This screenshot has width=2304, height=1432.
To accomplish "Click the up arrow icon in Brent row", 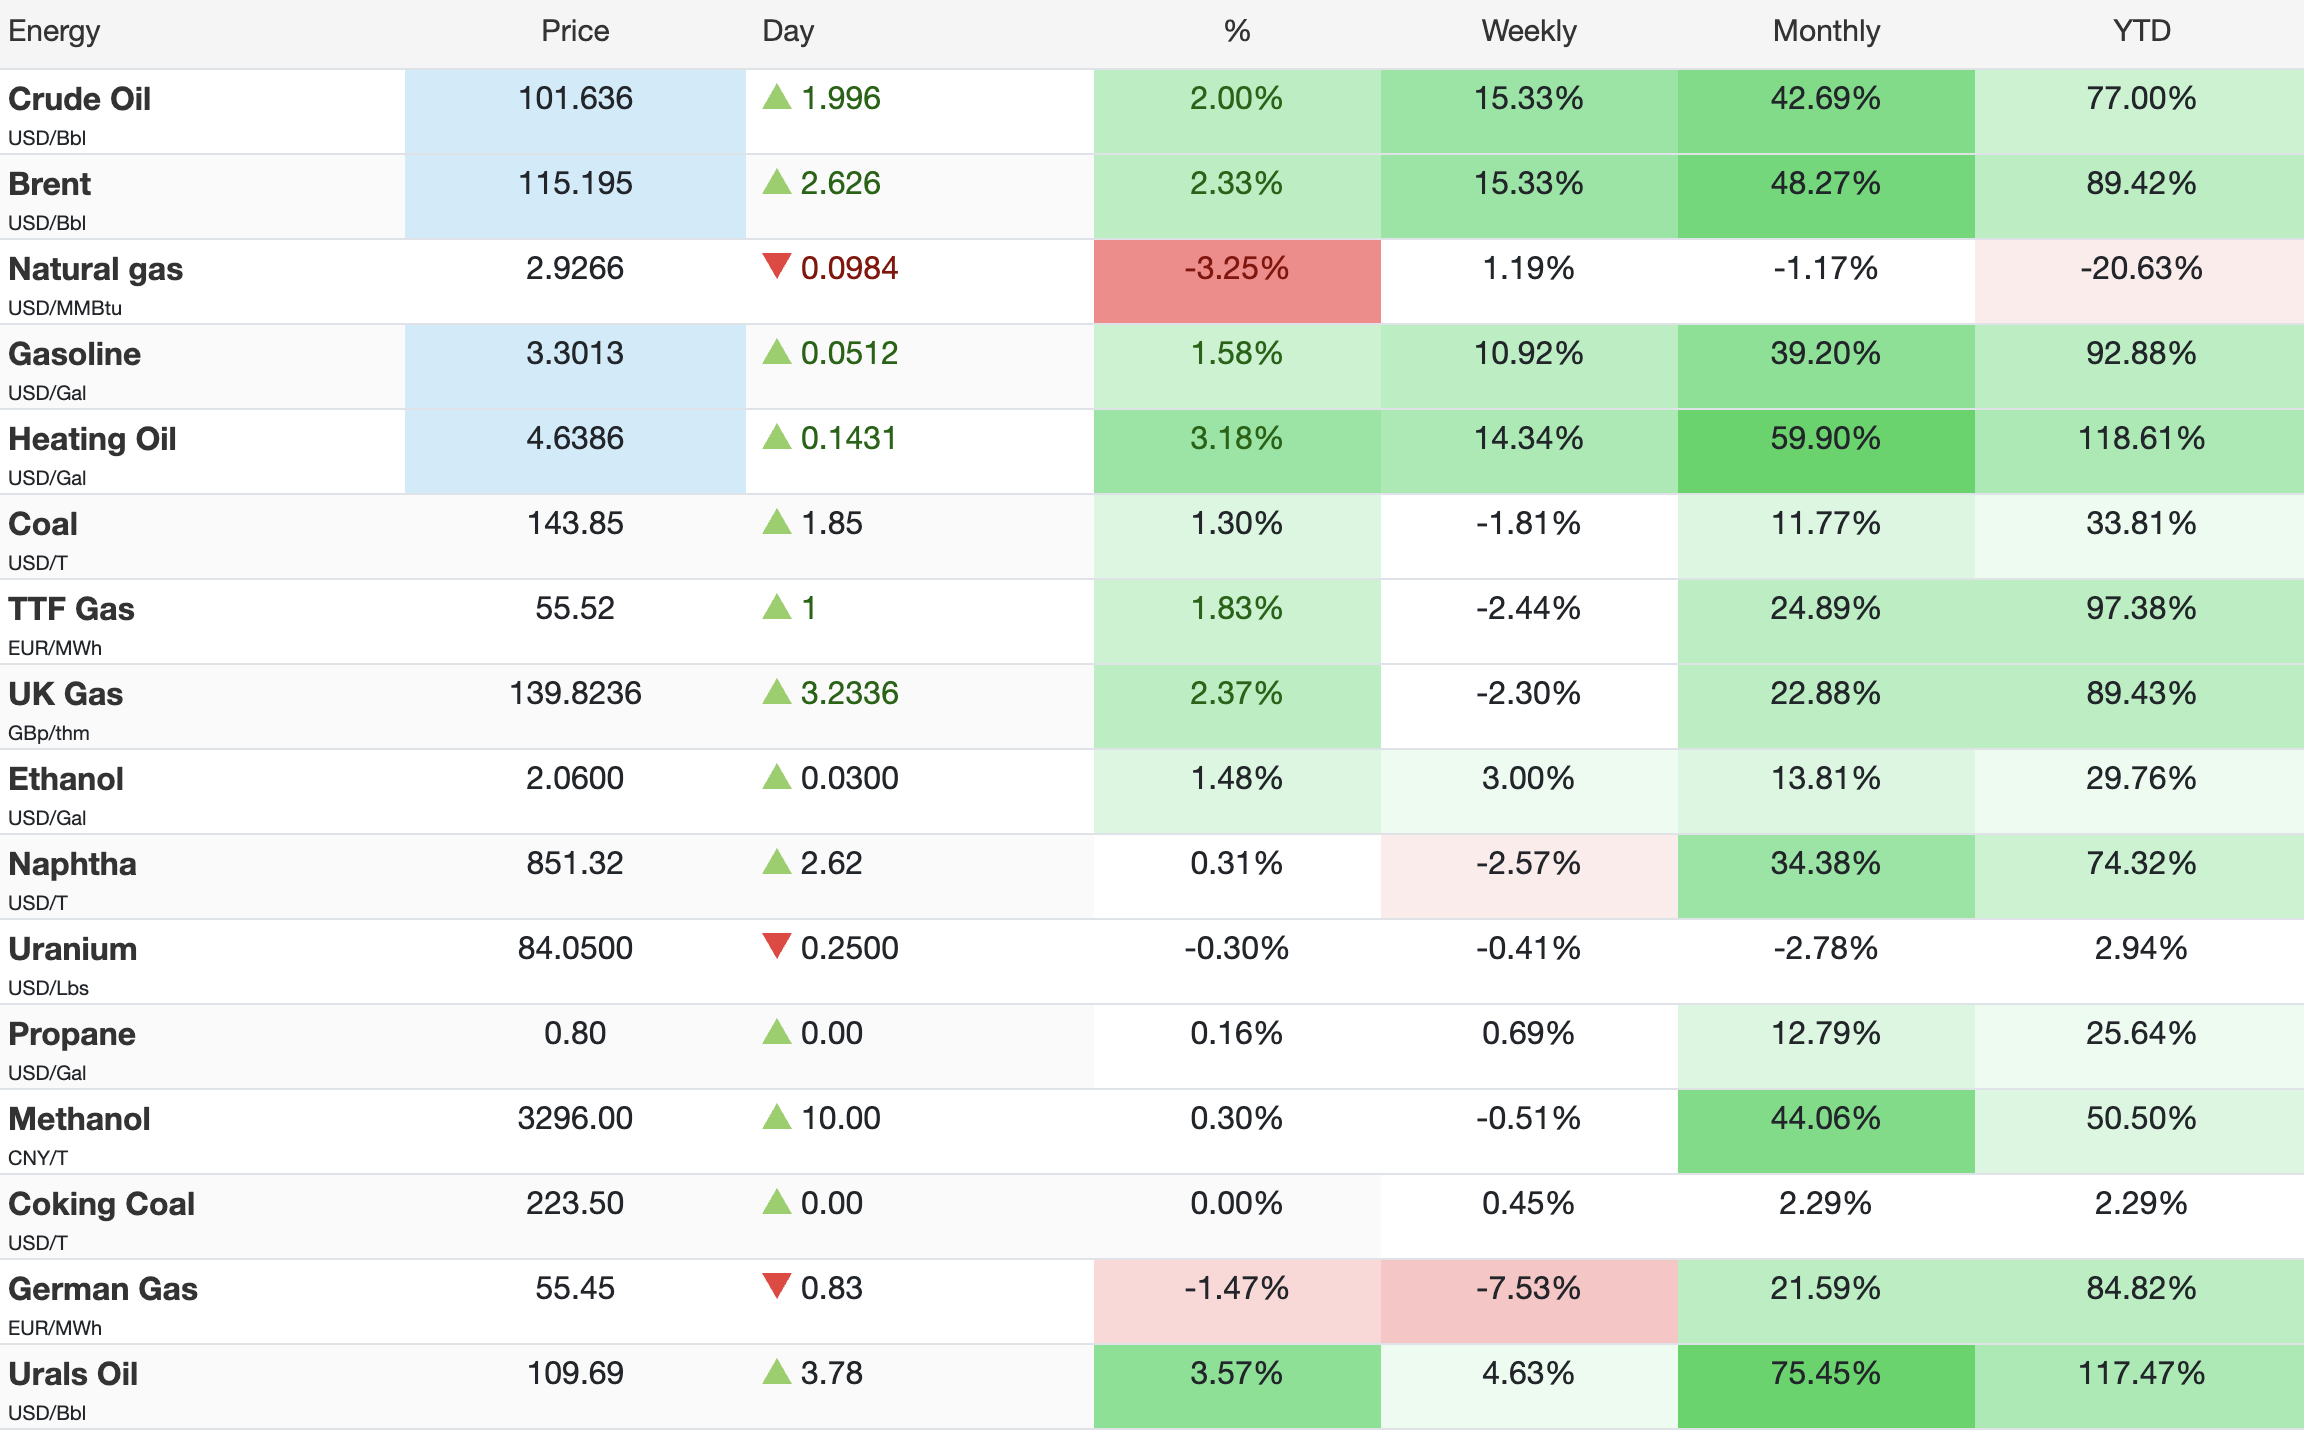I will point(776,183).
